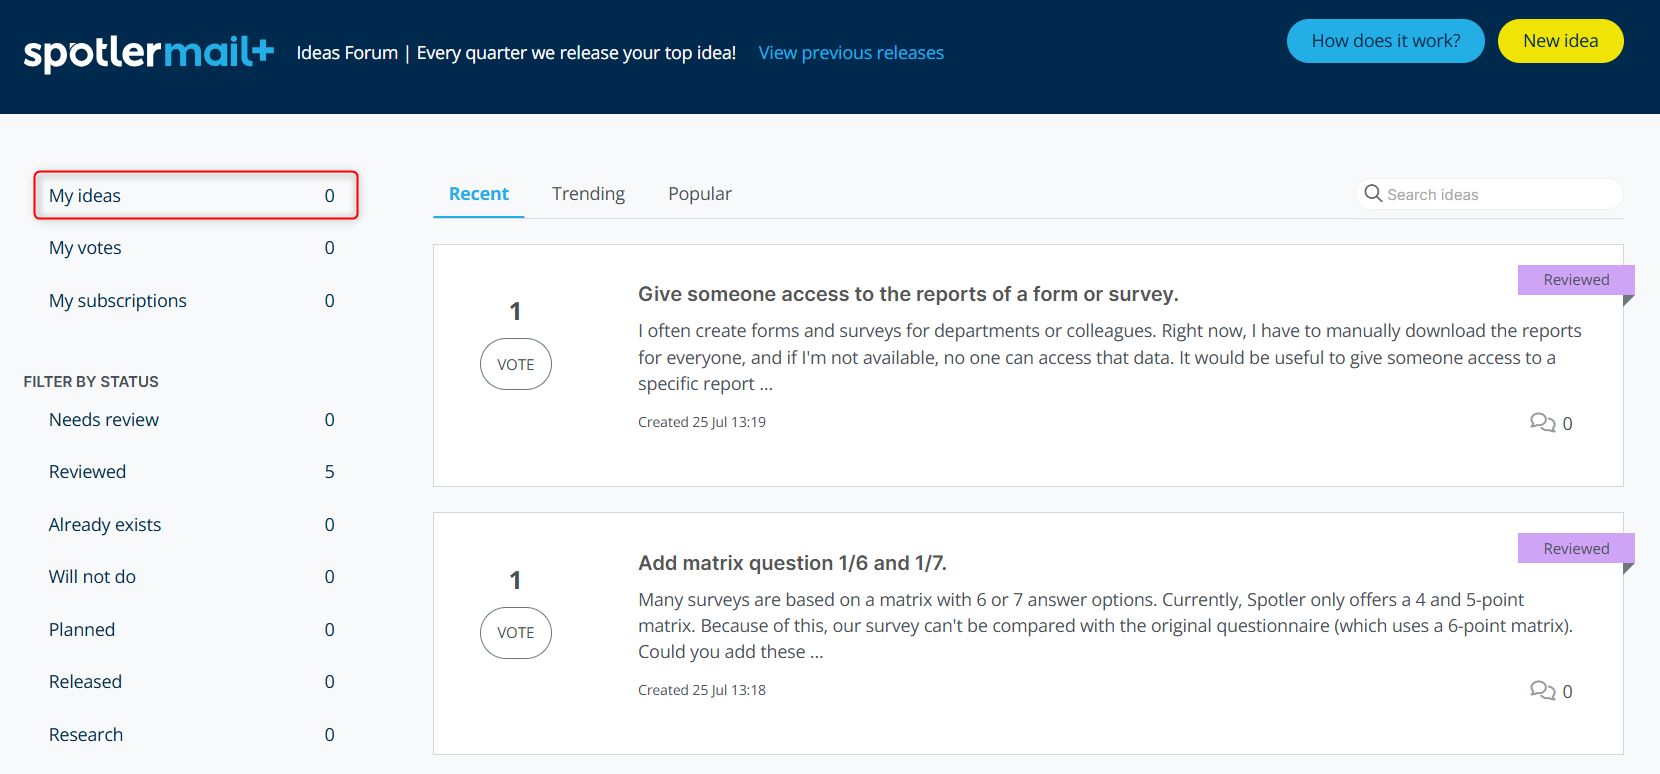This screenshot has width=1660, height=774.
Task: Open the My ideas list
Action: tap(195, 196)
